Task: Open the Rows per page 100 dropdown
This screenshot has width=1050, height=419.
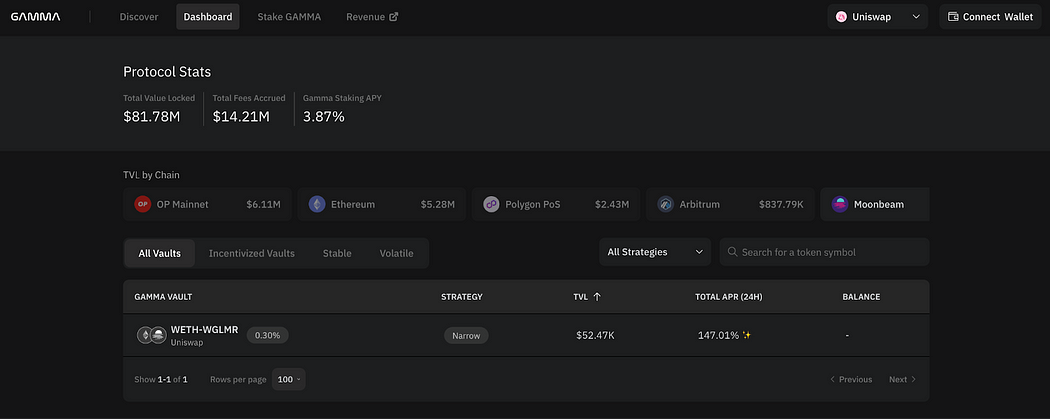Action: click(x=289, y=380)
